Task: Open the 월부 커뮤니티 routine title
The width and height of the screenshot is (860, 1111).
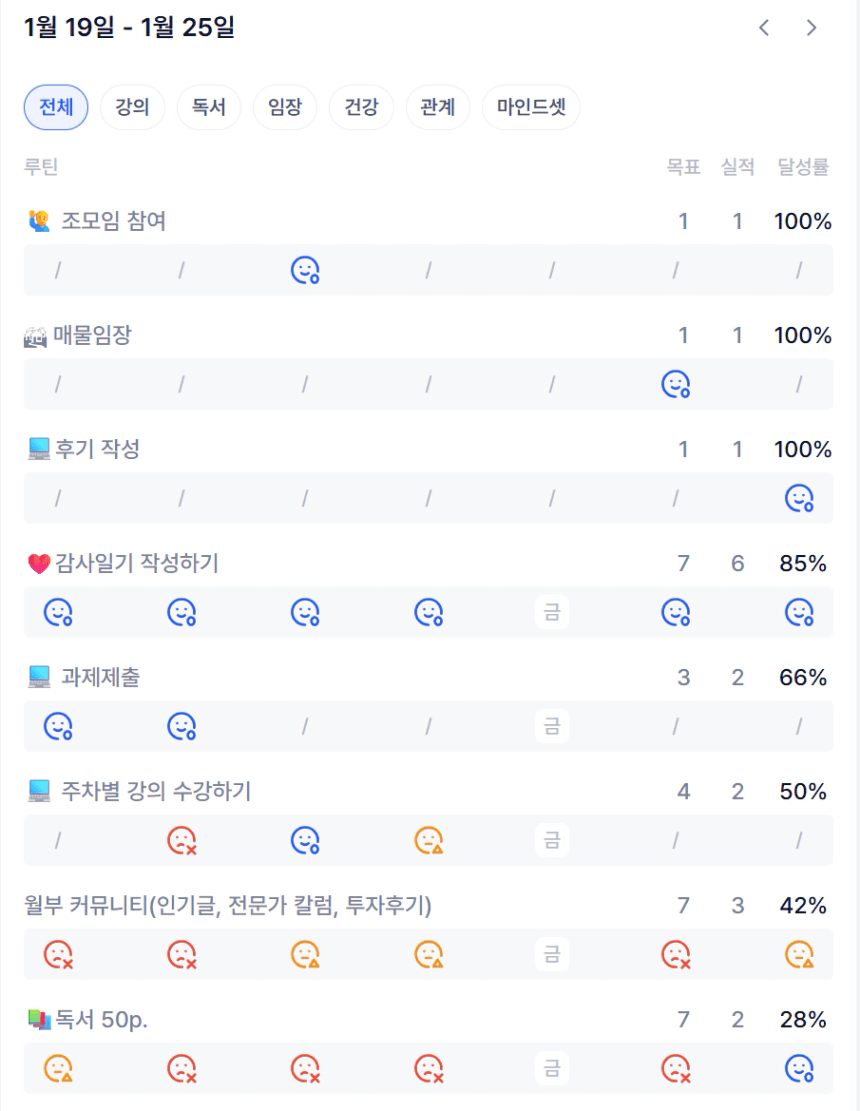Action: [x=228, y=906]
